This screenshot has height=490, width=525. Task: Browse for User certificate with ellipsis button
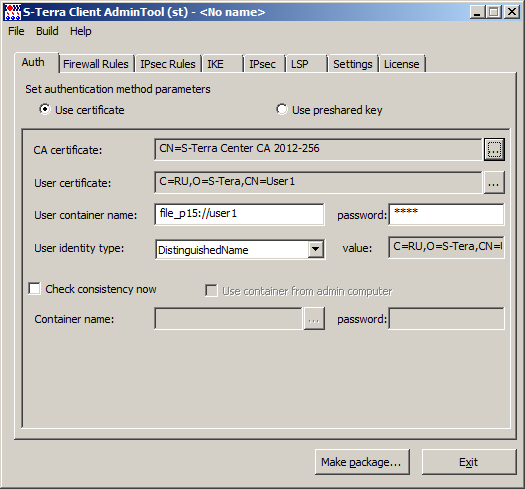[x=494, y=183]
